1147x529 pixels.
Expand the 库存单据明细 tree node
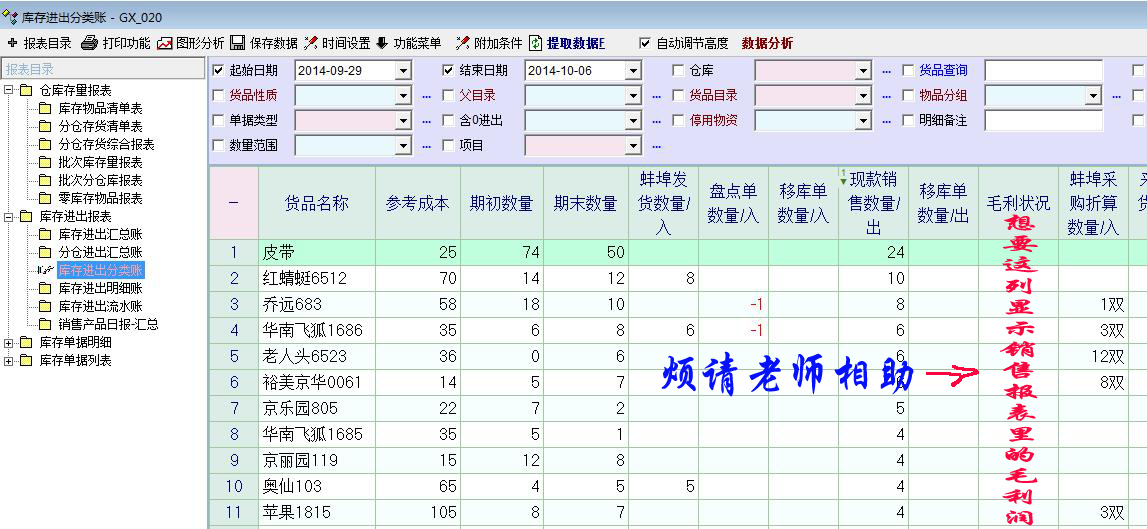coord(10,343)
